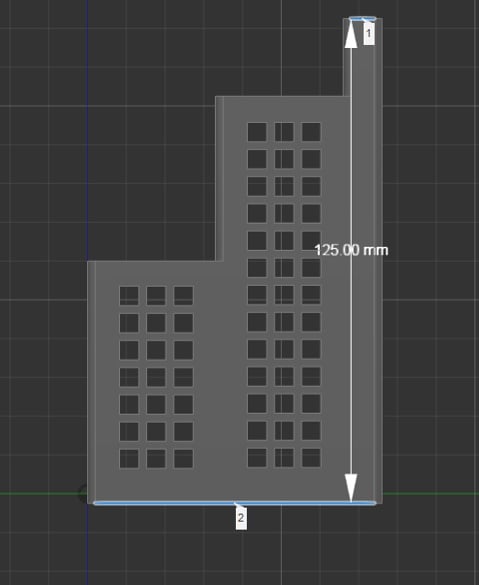
Task: Click the measurement label marked 1
Action: pyautogui.click(x=369, y=34)
